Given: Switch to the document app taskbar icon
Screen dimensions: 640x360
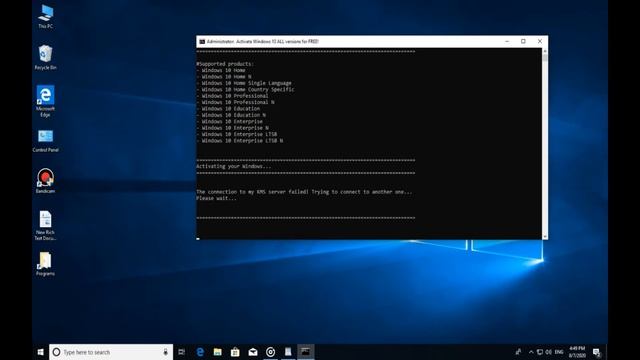Looking at the screenshot, I should click(x=288, y=352).
